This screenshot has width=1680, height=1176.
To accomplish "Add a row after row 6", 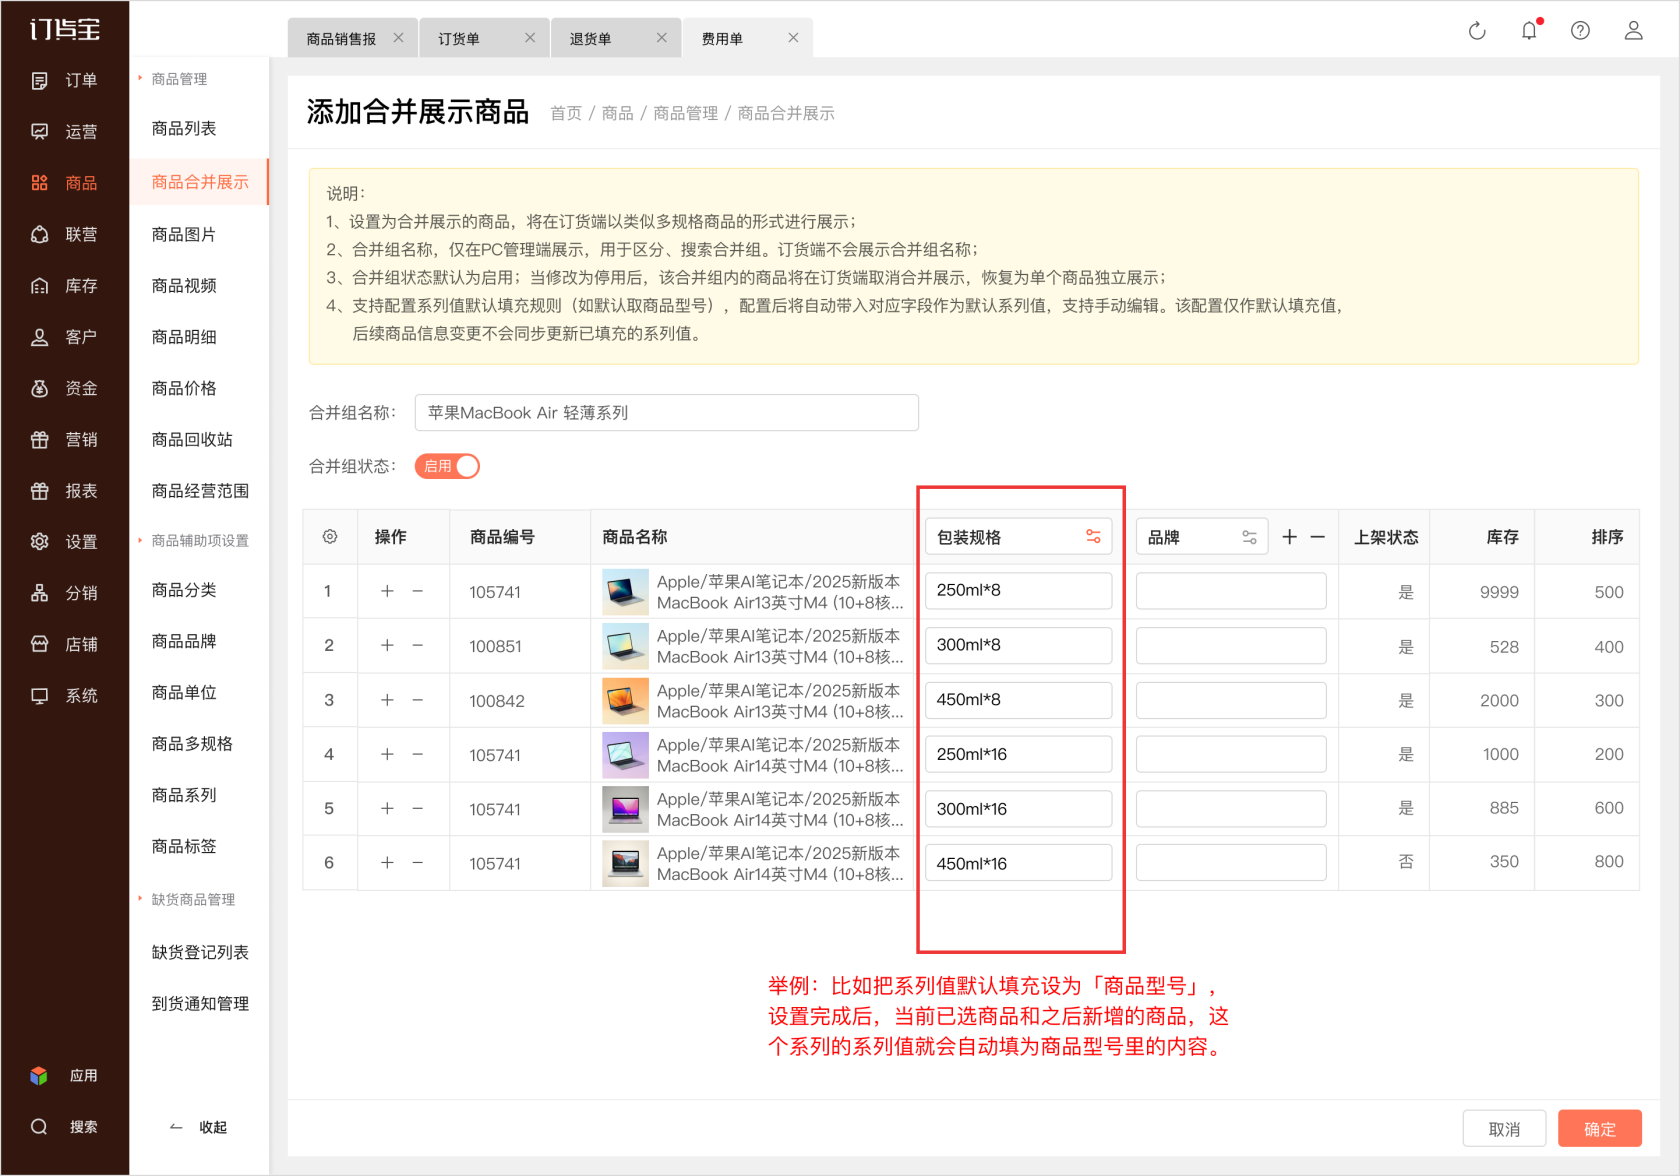I will click(387, 862).
